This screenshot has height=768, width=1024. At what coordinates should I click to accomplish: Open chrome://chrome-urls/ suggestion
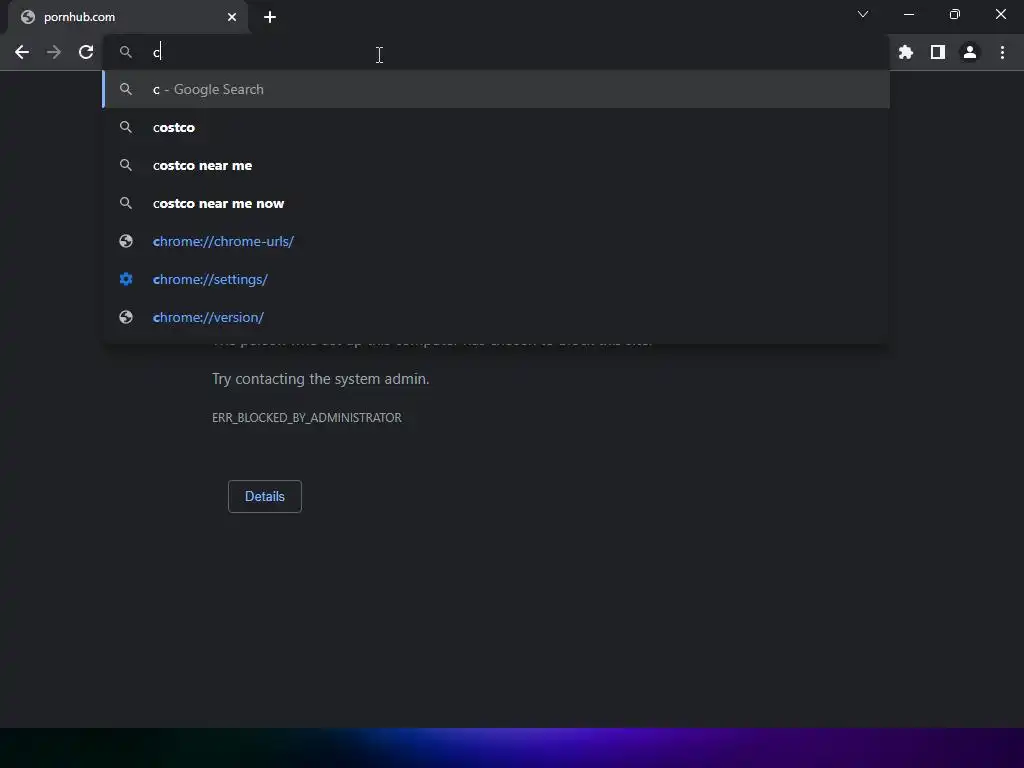[x=496, y=241]
